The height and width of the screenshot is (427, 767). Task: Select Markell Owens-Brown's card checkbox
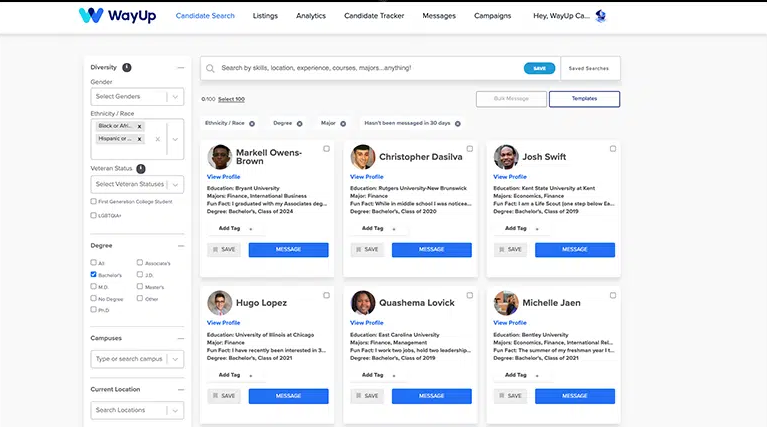(326, 149)
